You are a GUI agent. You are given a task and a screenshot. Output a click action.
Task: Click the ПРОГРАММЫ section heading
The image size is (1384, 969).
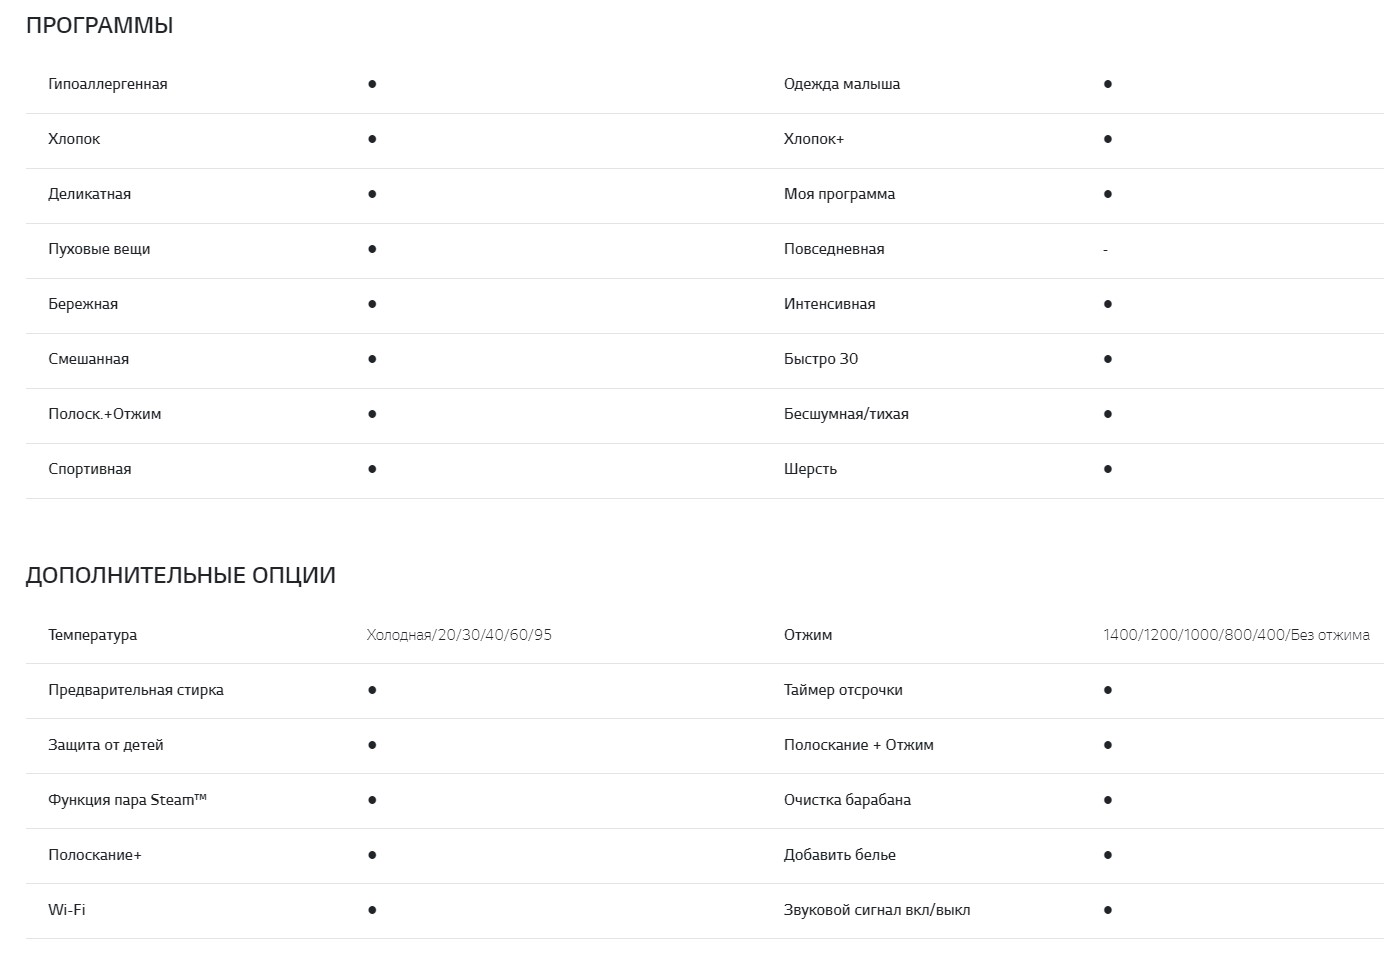pyautogui.click(x=99, y=26)
